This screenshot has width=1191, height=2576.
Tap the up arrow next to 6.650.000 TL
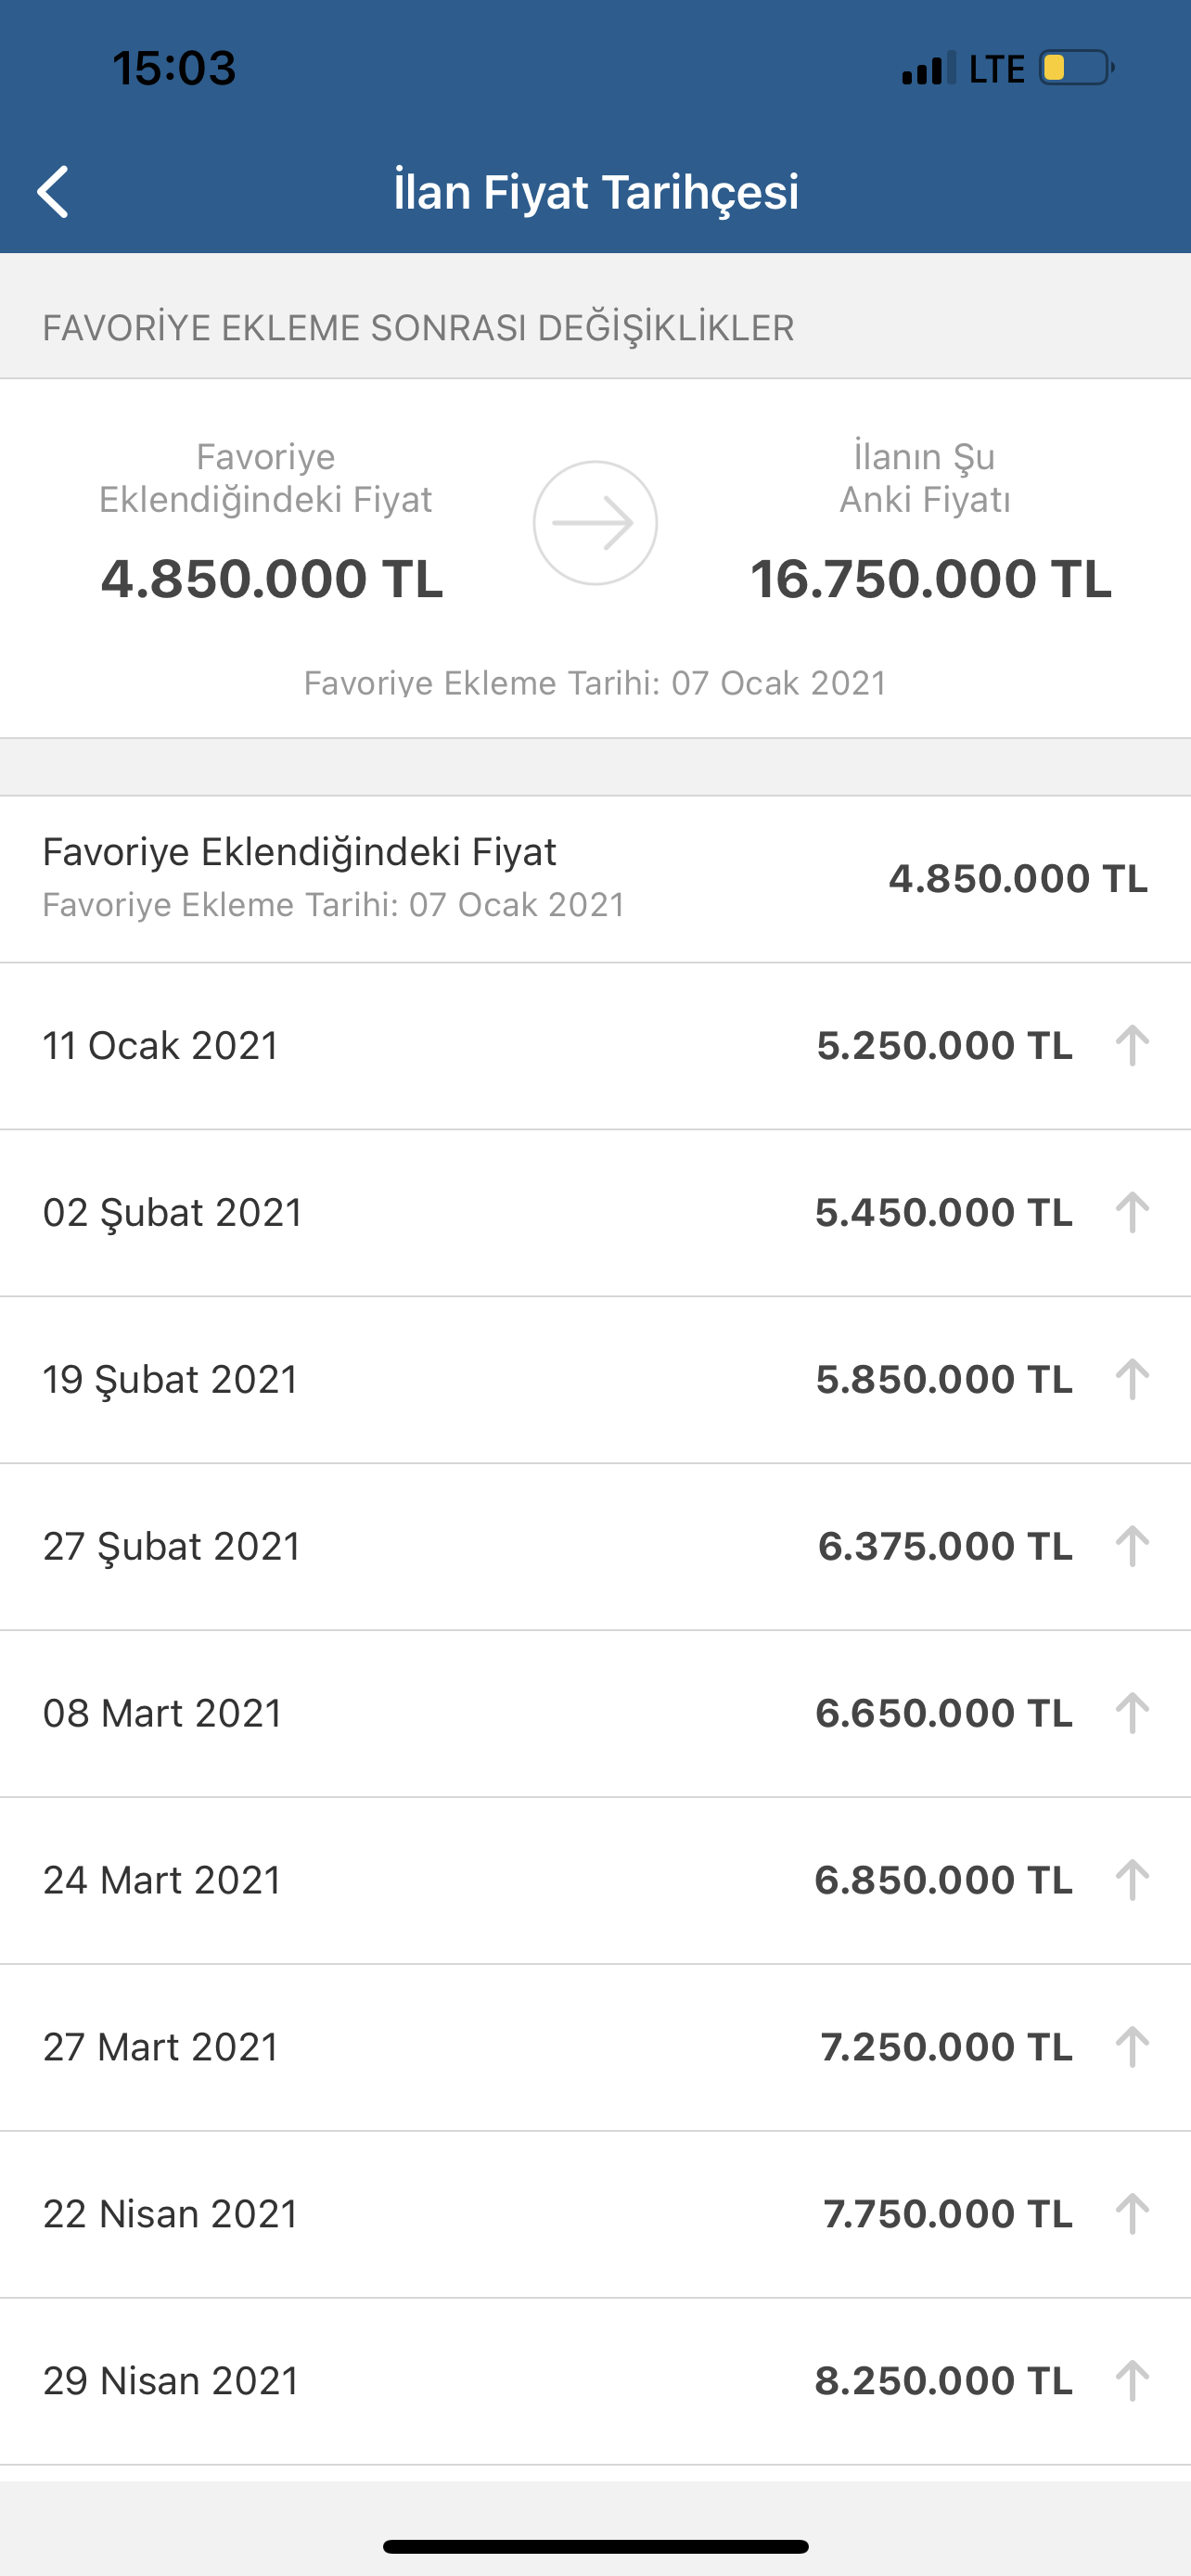(x=1132, y=1714)
